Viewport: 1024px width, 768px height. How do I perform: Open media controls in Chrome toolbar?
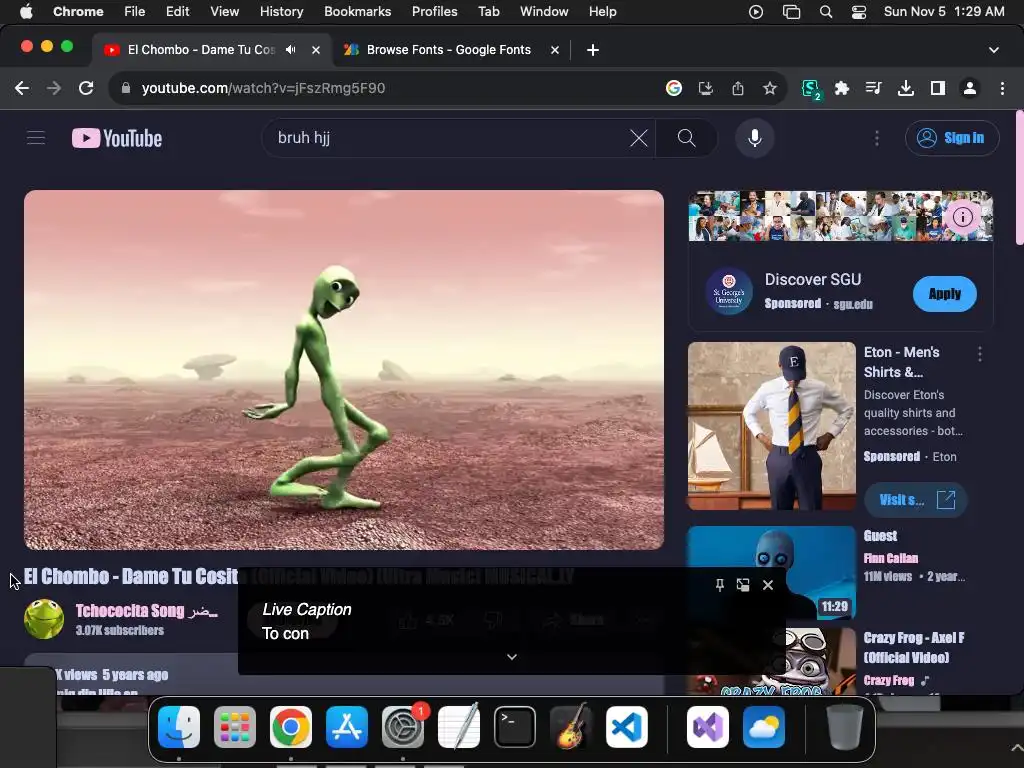click(873, 88)
